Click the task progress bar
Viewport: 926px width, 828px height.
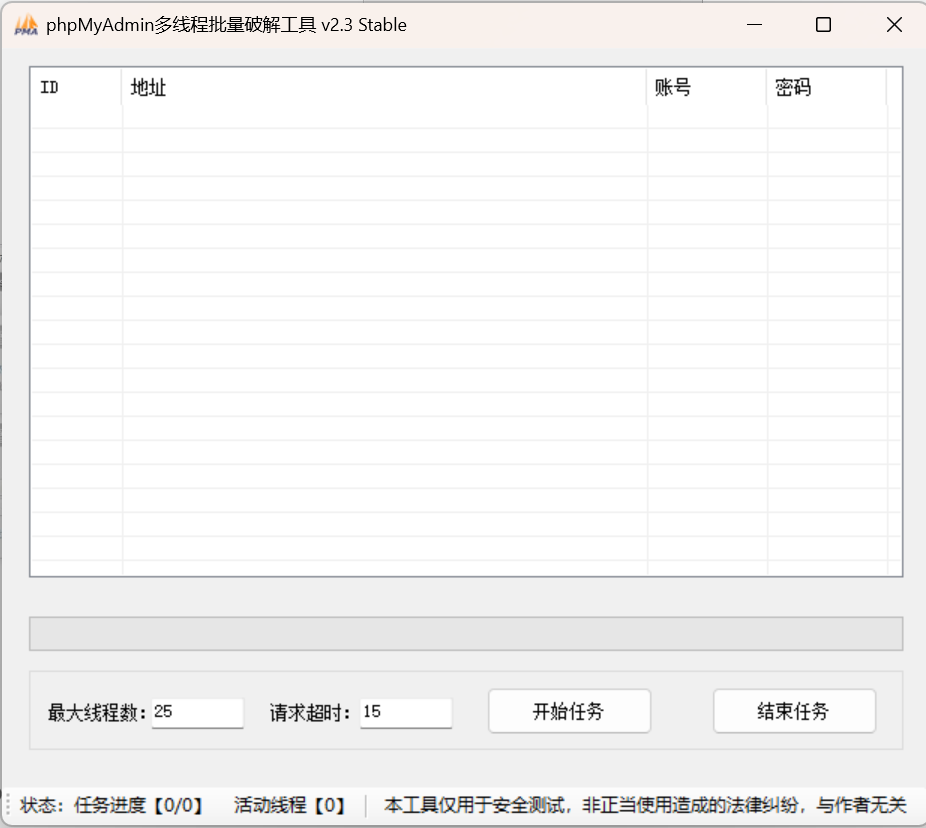pos(466,634)
